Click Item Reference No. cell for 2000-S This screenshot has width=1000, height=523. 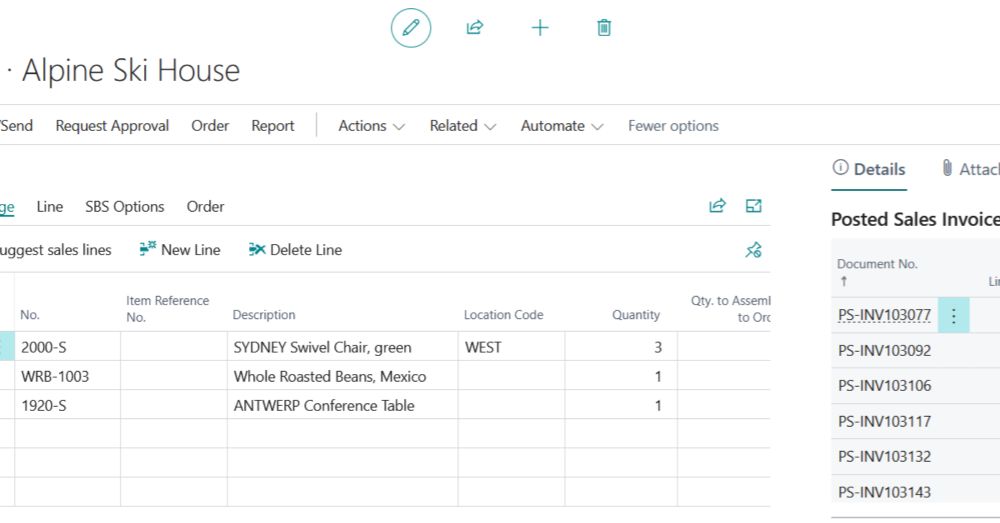coord(173,347)
